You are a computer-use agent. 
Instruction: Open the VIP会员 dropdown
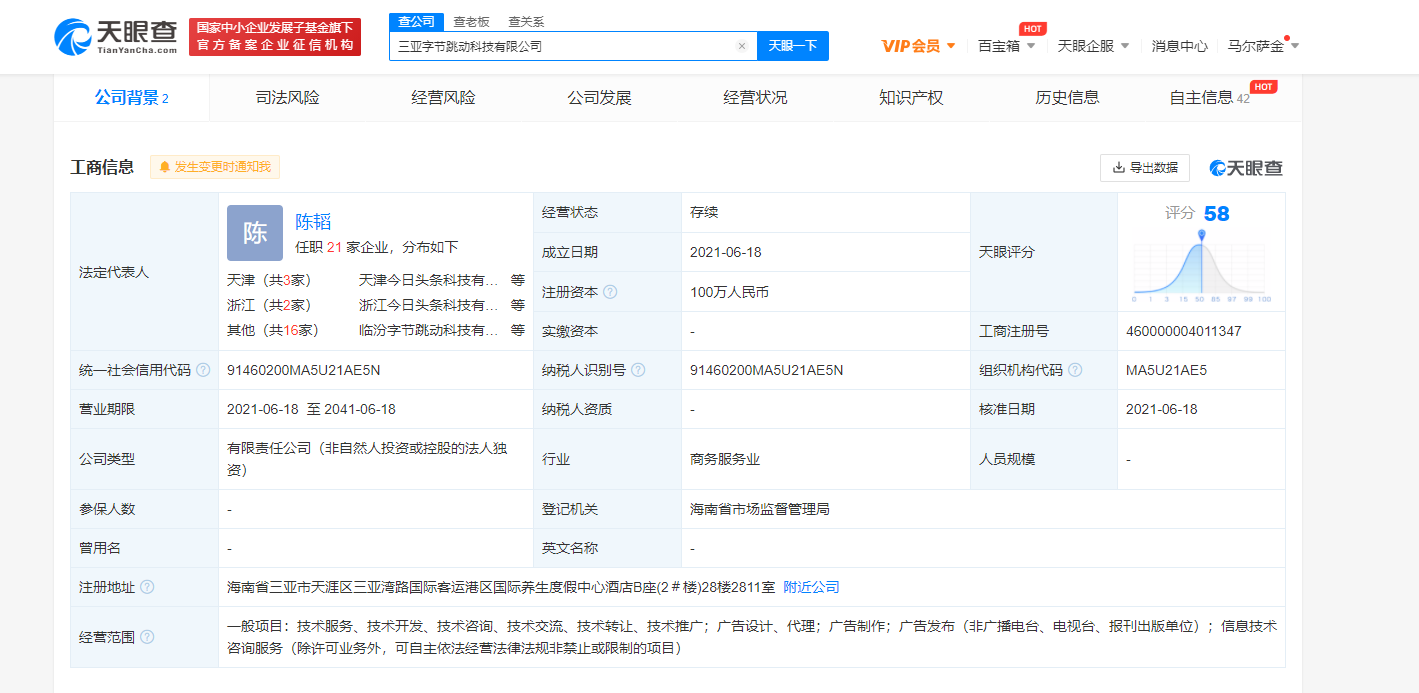(918, 45)
